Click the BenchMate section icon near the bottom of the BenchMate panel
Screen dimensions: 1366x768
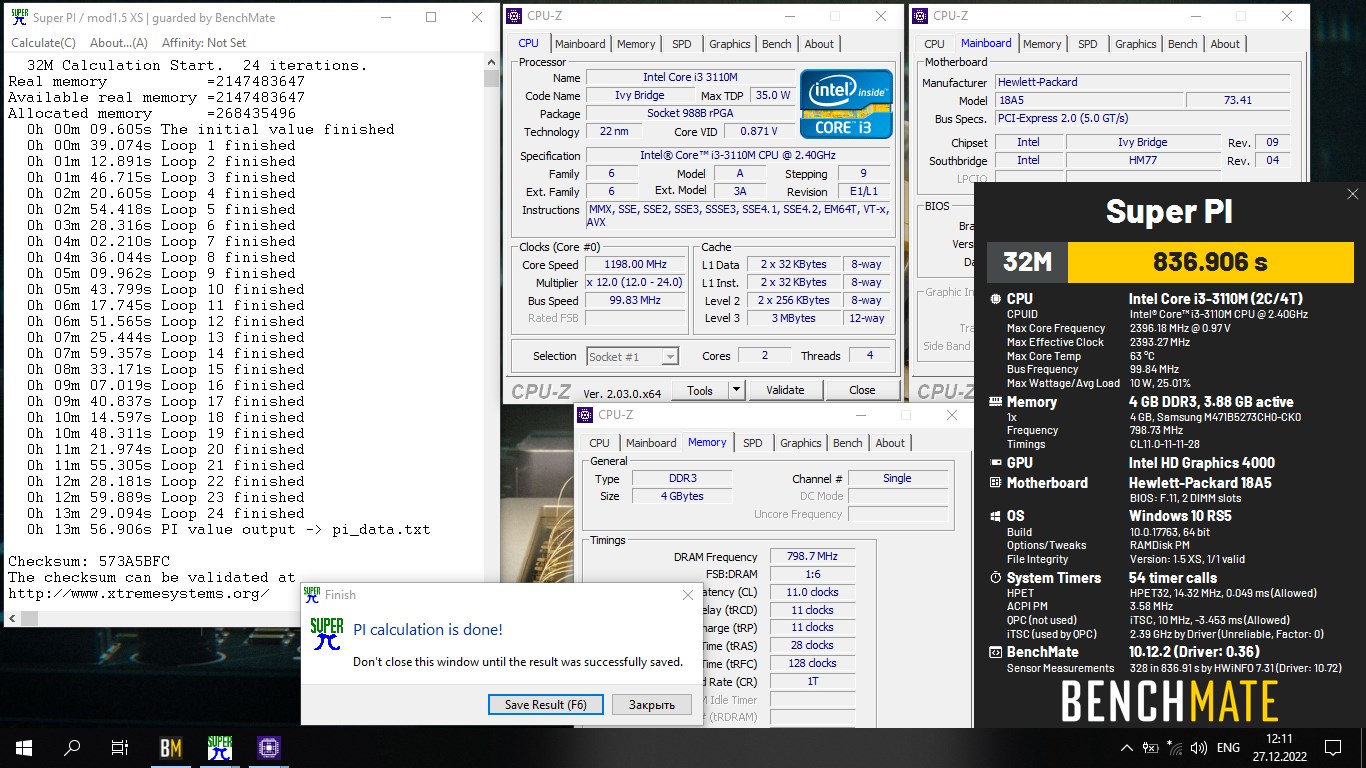pyautogui.click(x=995, y=652)
